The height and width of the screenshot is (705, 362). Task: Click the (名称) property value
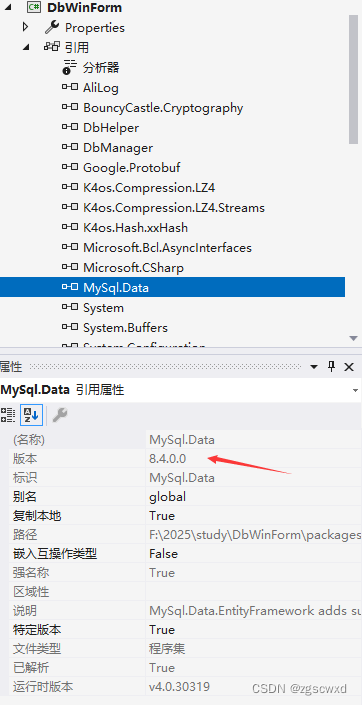[182, 440]
